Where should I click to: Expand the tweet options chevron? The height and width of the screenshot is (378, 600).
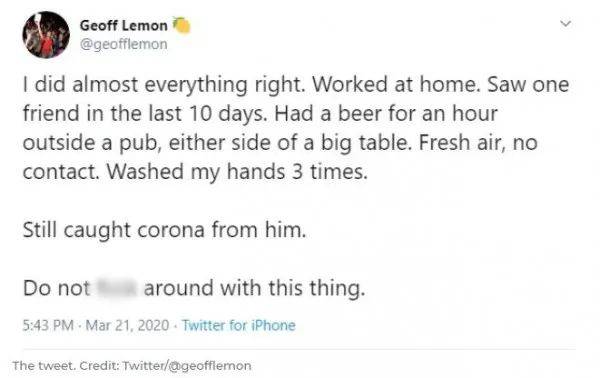point(566,24)
